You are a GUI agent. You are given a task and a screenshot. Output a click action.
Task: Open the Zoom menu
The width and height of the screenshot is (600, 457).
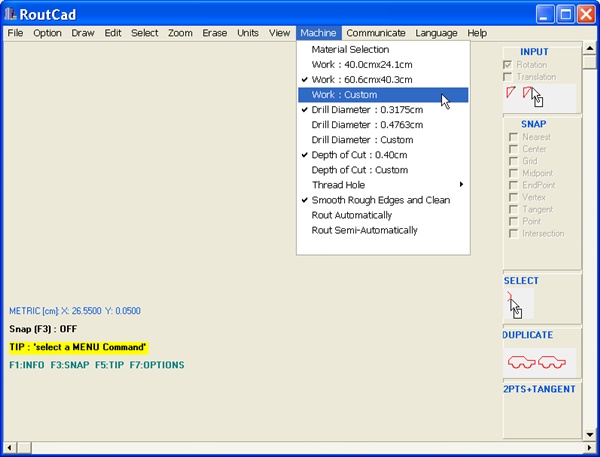[180, 33]
